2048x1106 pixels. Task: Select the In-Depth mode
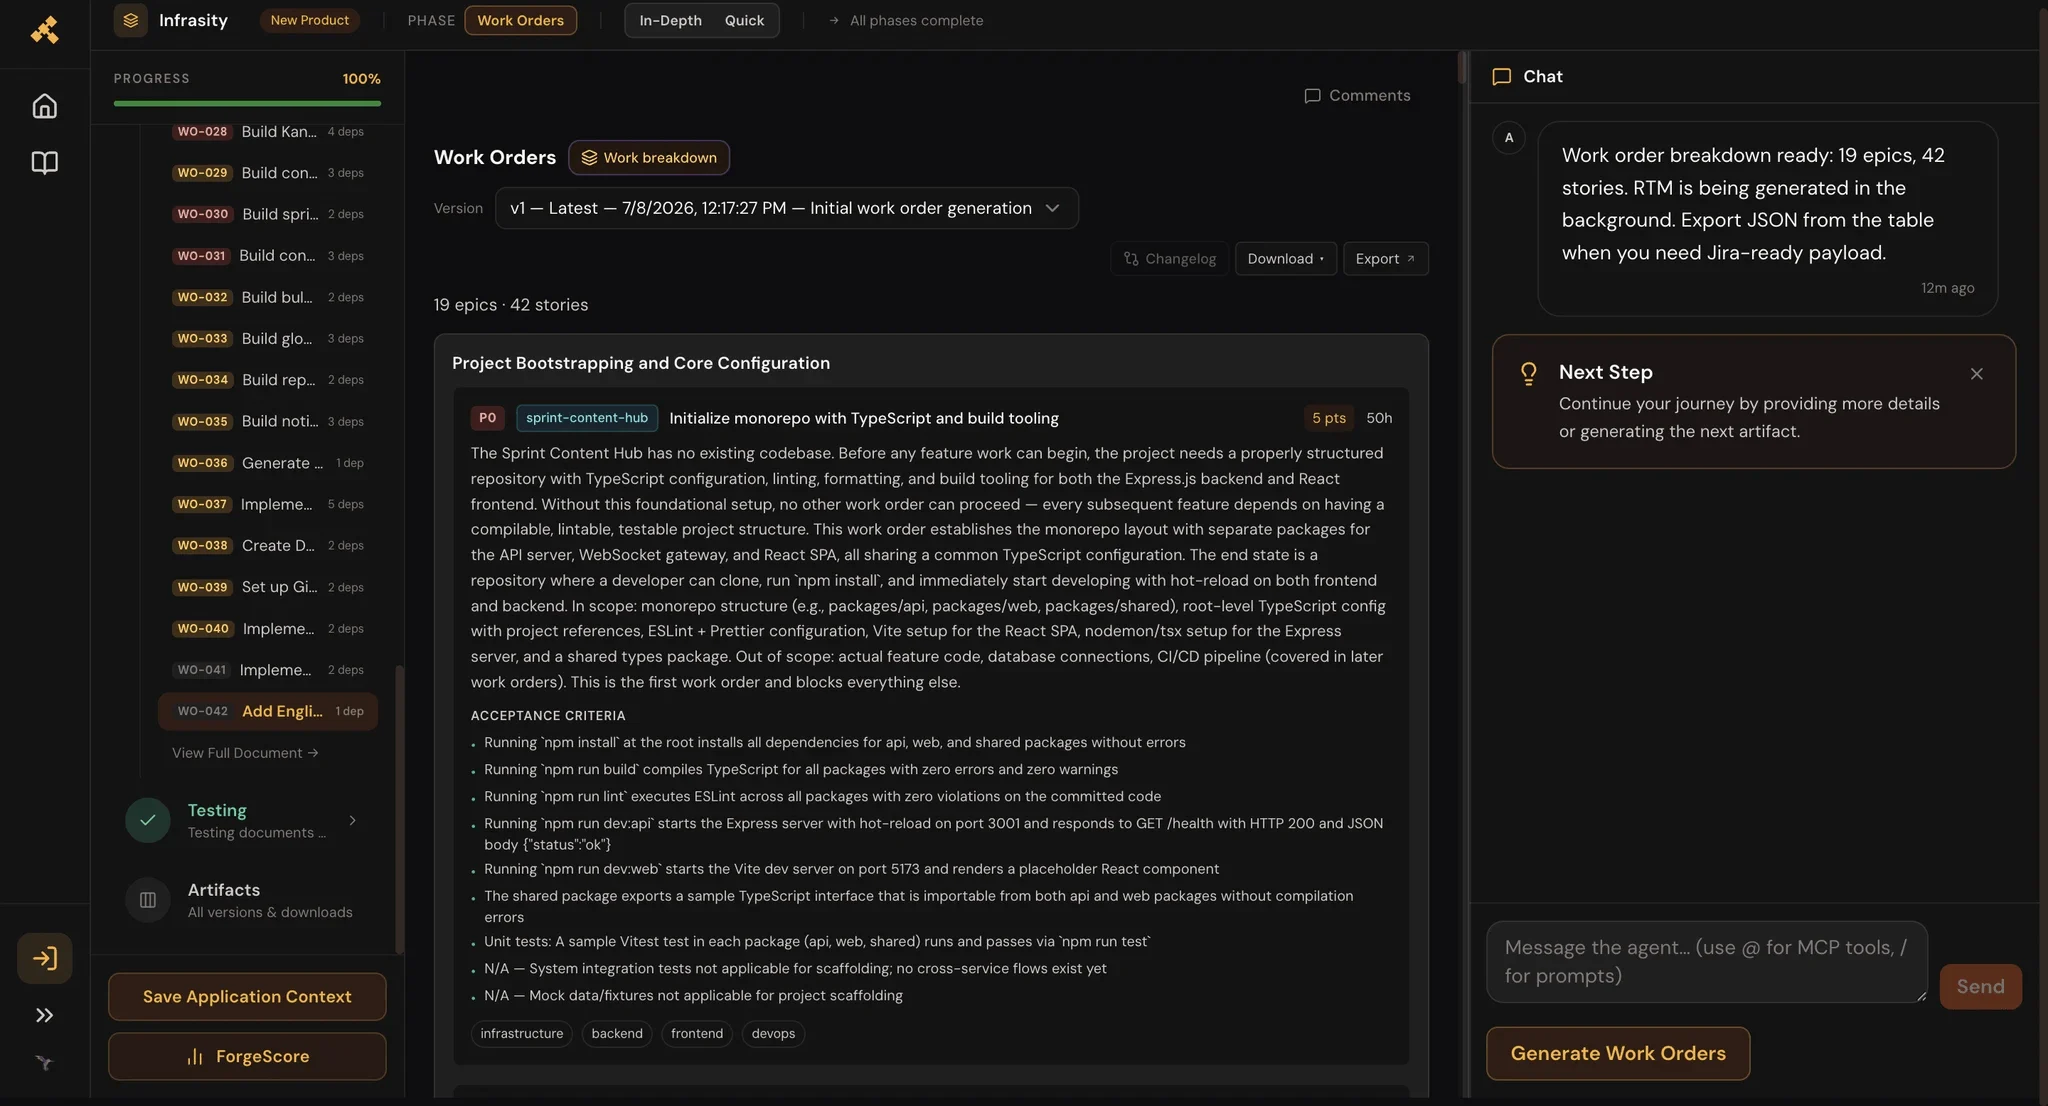click(x=670, y=20)
